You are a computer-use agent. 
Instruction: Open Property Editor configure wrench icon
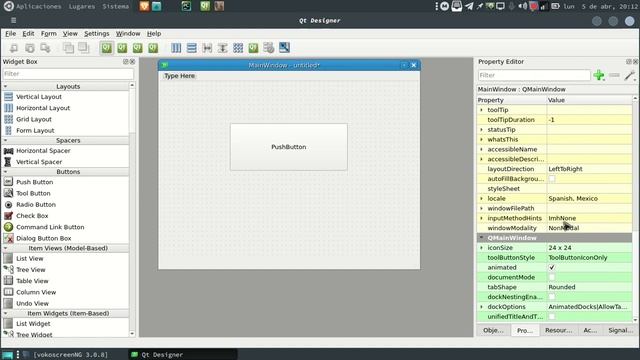(630, 75)
